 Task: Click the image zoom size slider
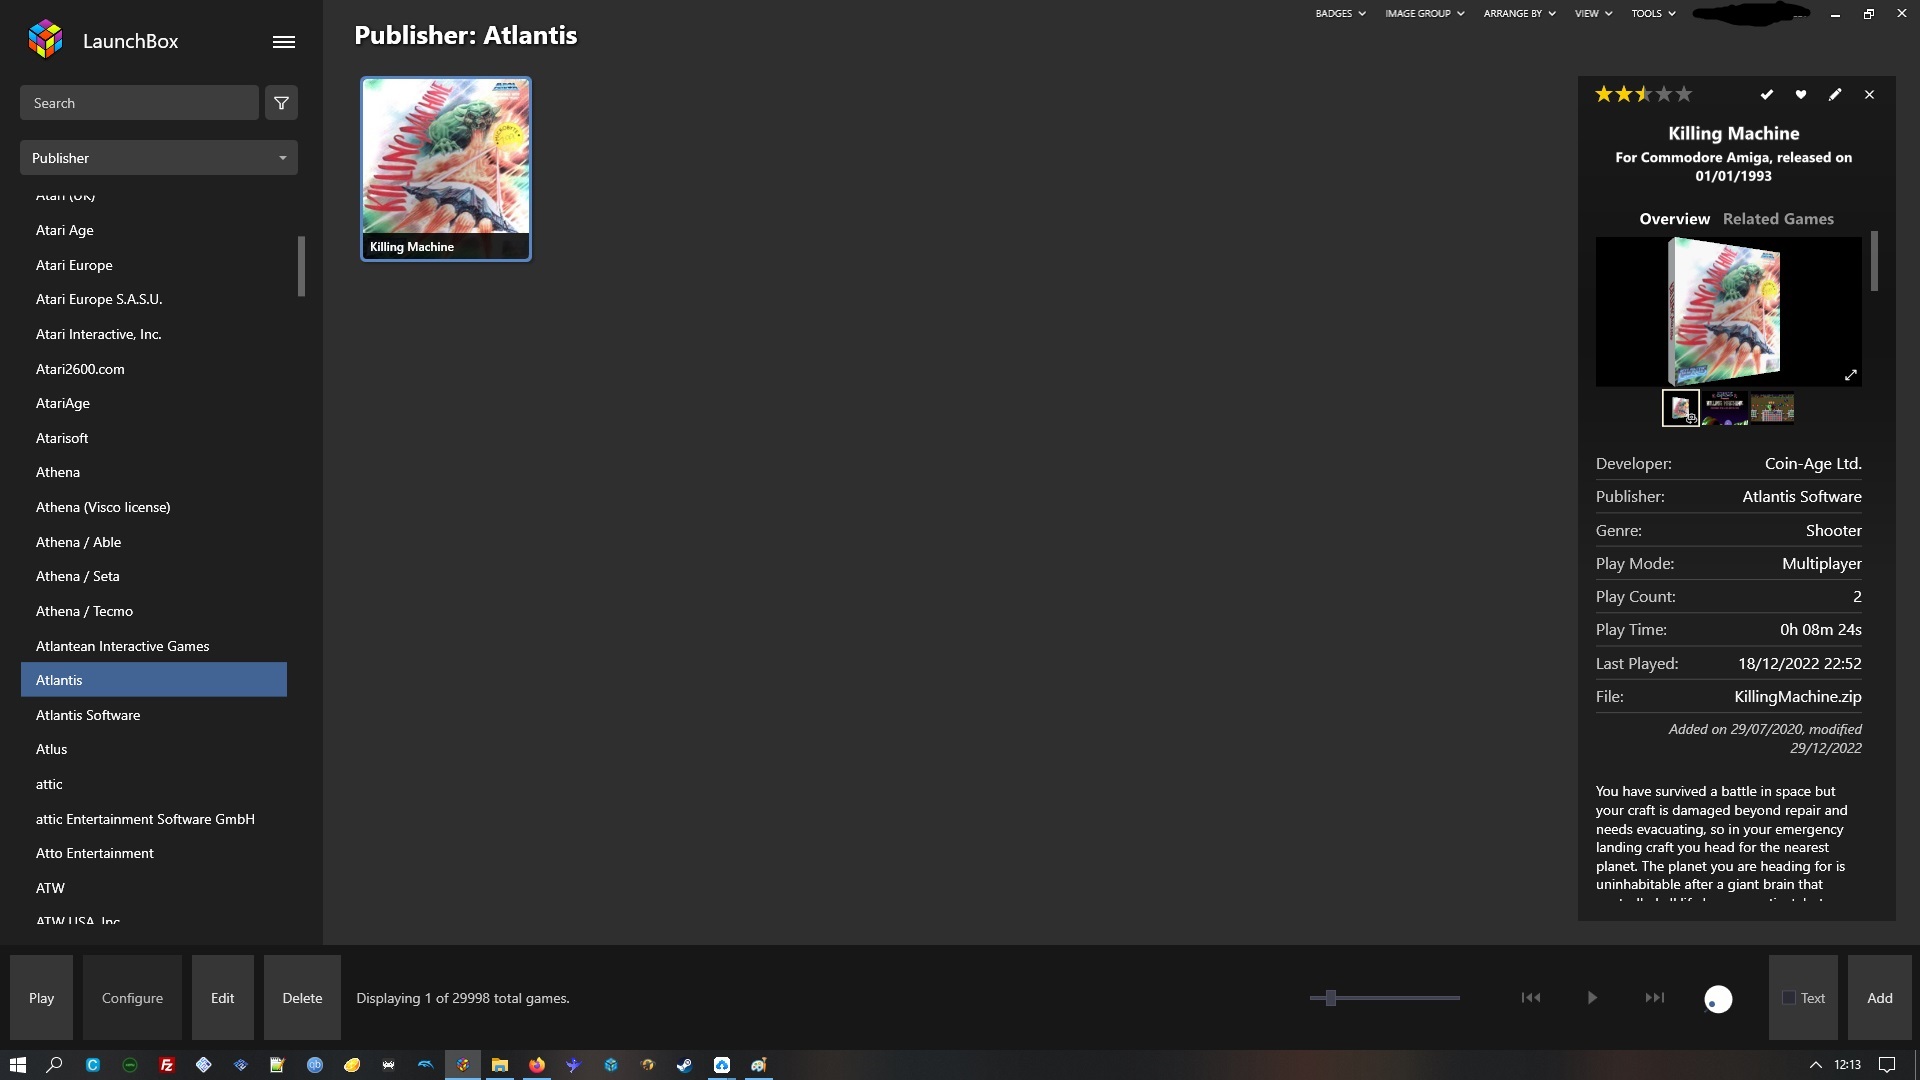pyautogui.click(x=1385, y=998)
